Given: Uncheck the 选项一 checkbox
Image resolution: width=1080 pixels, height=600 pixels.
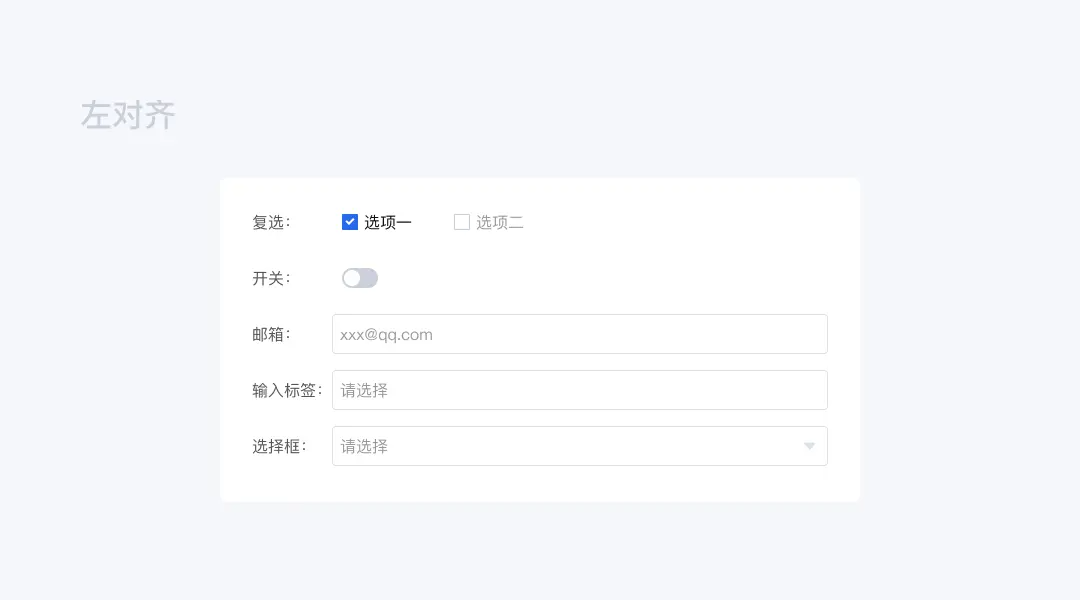Looking at the screenshot, I should [350, 222].
